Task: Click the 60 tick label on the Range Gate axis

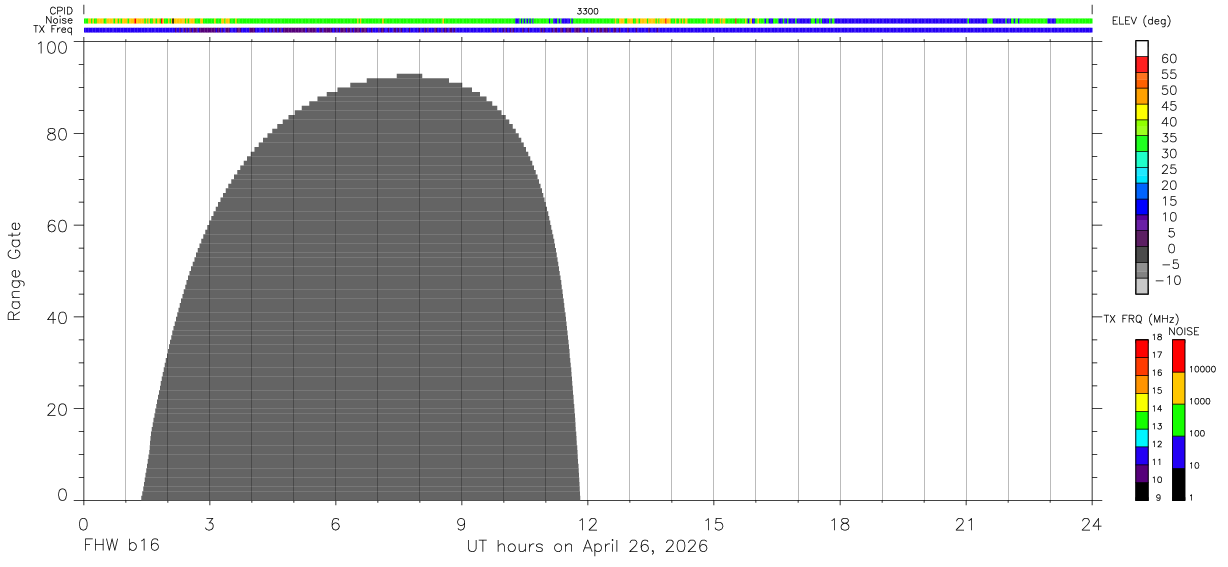Action: [59, 225]
